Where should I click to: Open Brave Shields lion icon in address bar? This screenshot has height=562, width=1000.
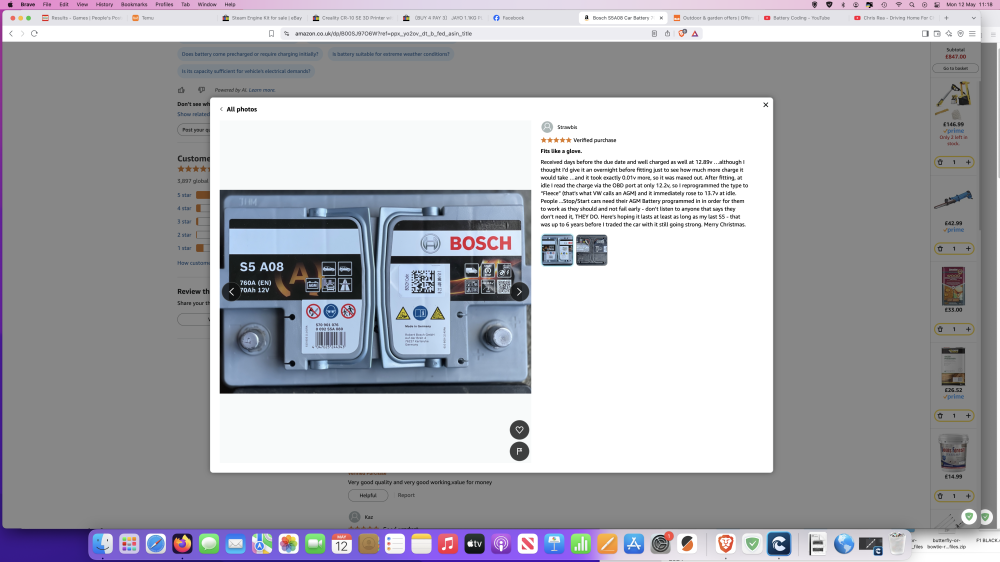[x=682, y=33]
